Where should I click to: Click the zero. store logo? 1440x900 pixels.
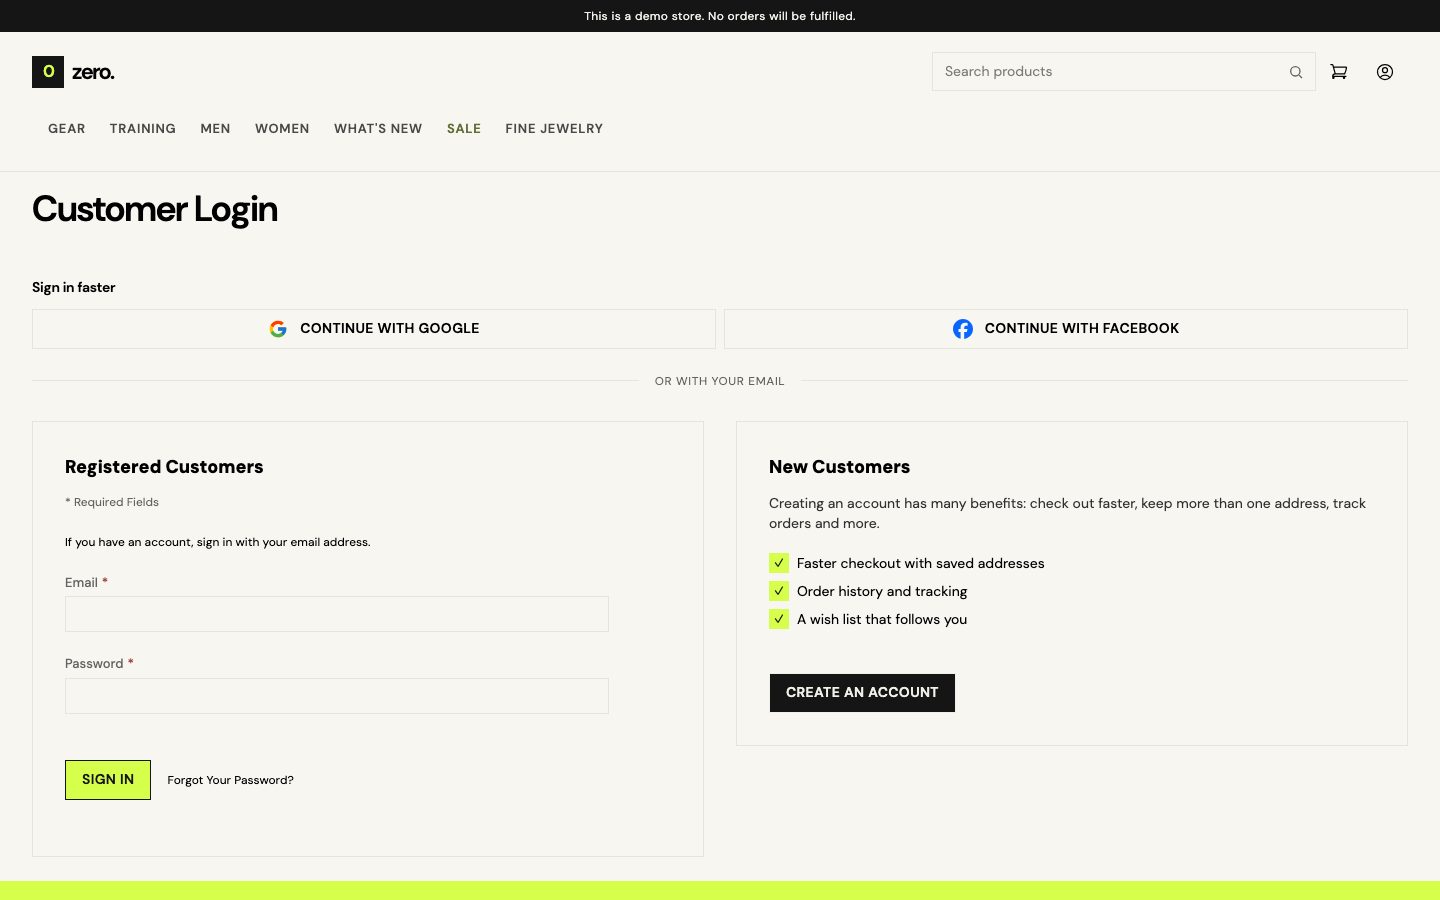coord(73,72)
